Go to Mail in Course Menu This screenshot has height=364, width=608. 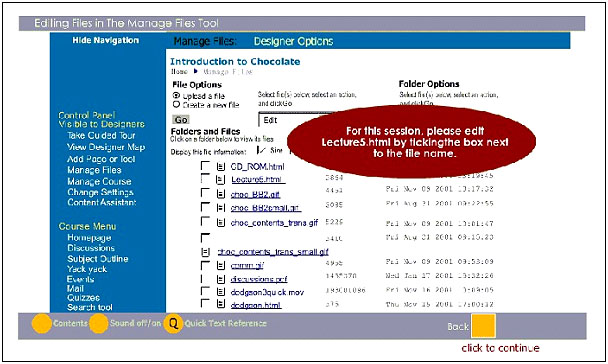[x=75, y=288]
